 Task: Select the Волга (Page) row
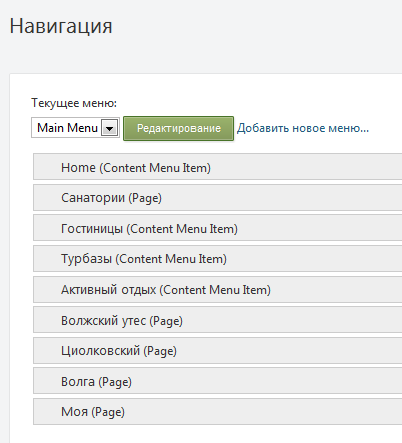click(x=217, y=381)
